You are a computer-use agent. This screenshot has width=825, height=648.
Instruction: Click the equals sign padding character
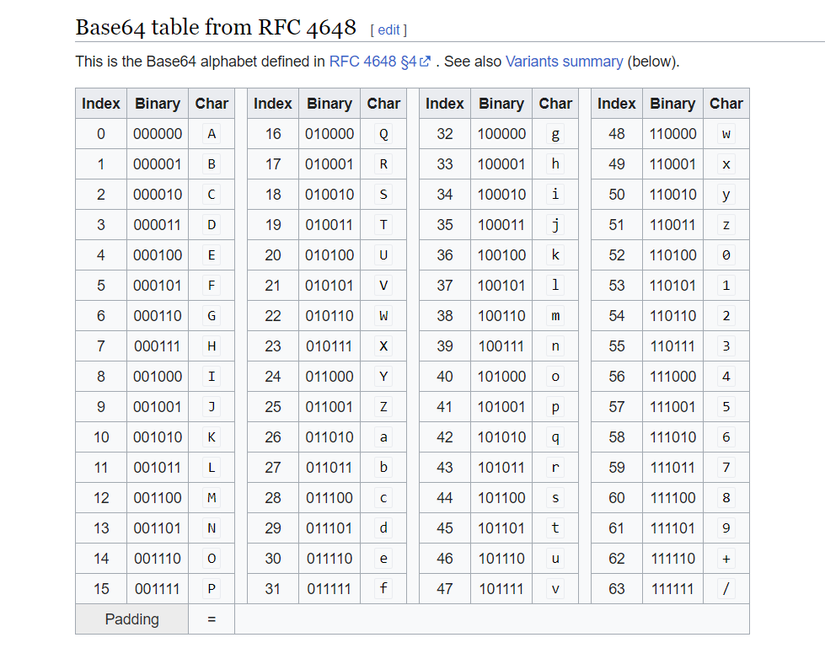(x=212, y=619)
